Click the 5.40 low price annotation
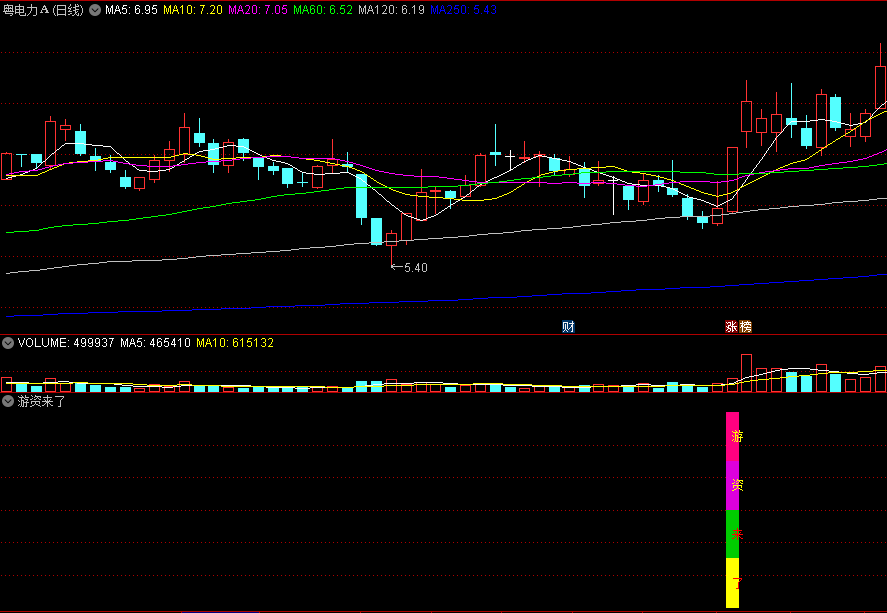 (416, 268)
